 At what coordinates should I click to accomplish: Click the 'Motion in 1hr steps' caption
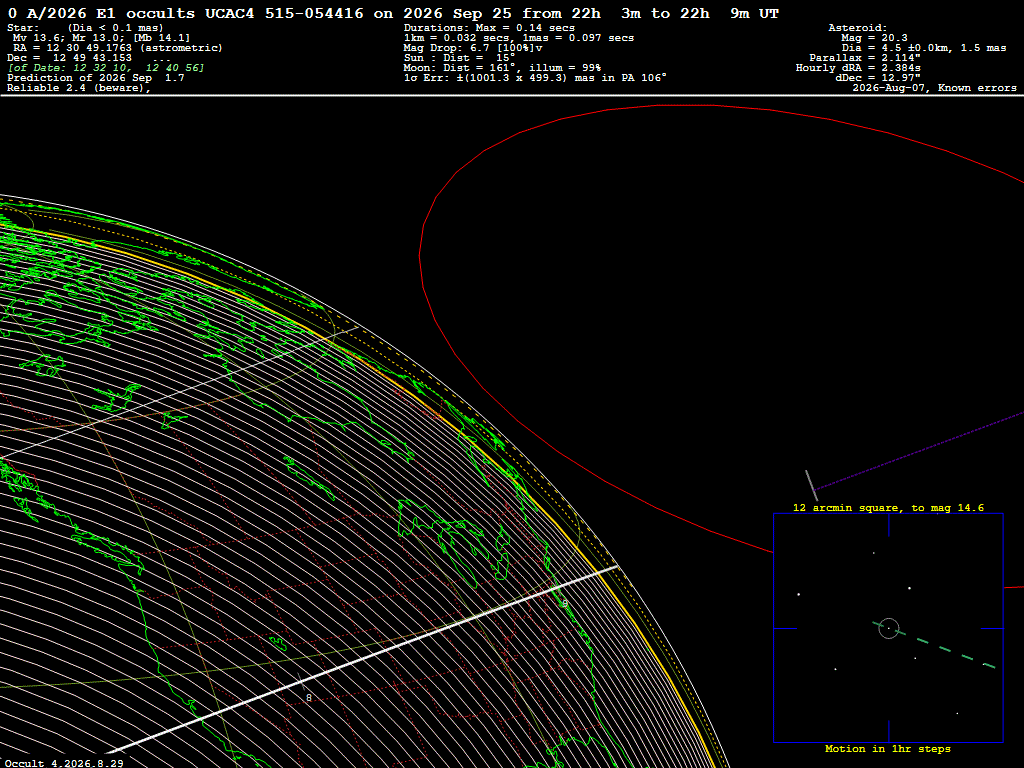pyautogui.click(x=888, y=748)
